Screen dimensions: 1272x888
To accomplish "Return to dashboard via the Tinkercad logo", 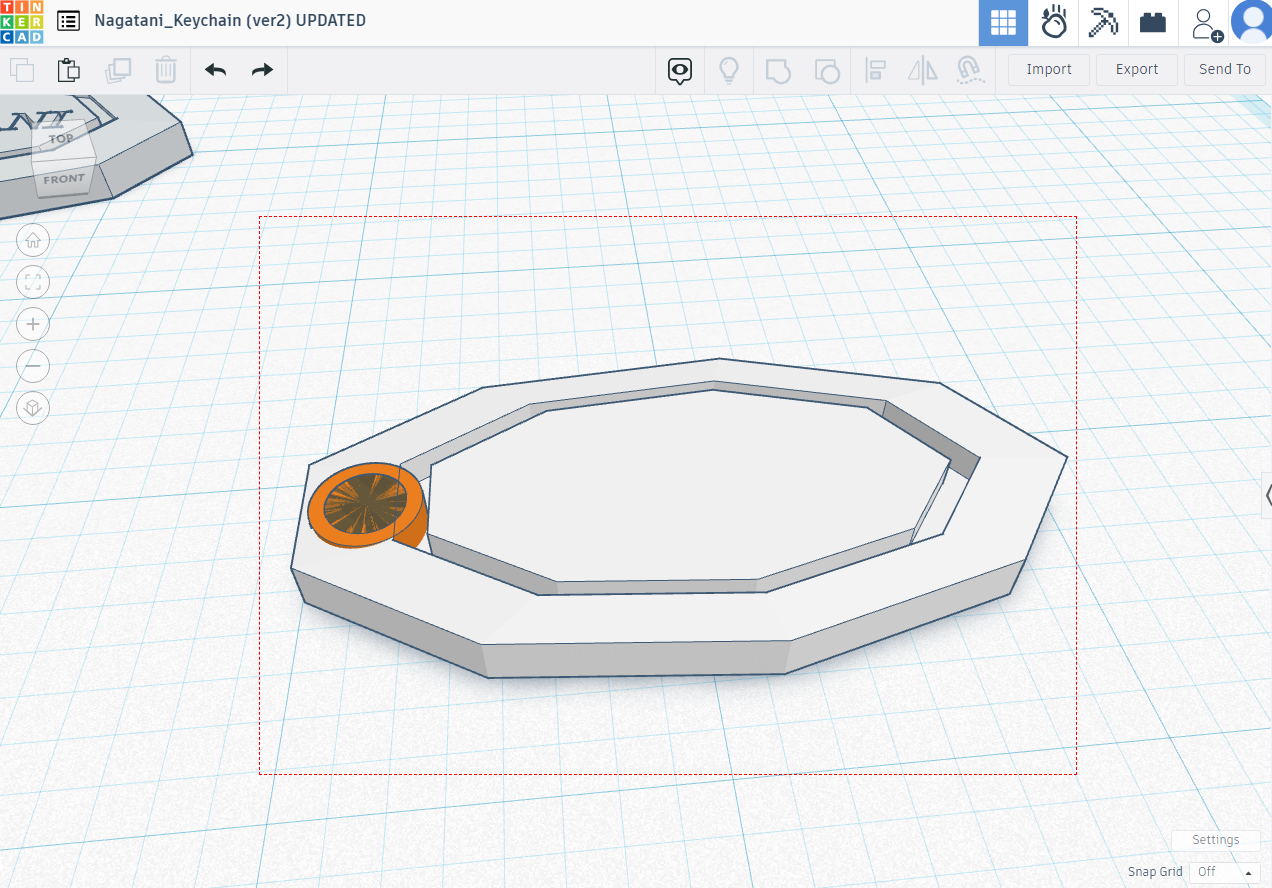I will point(22,20).
